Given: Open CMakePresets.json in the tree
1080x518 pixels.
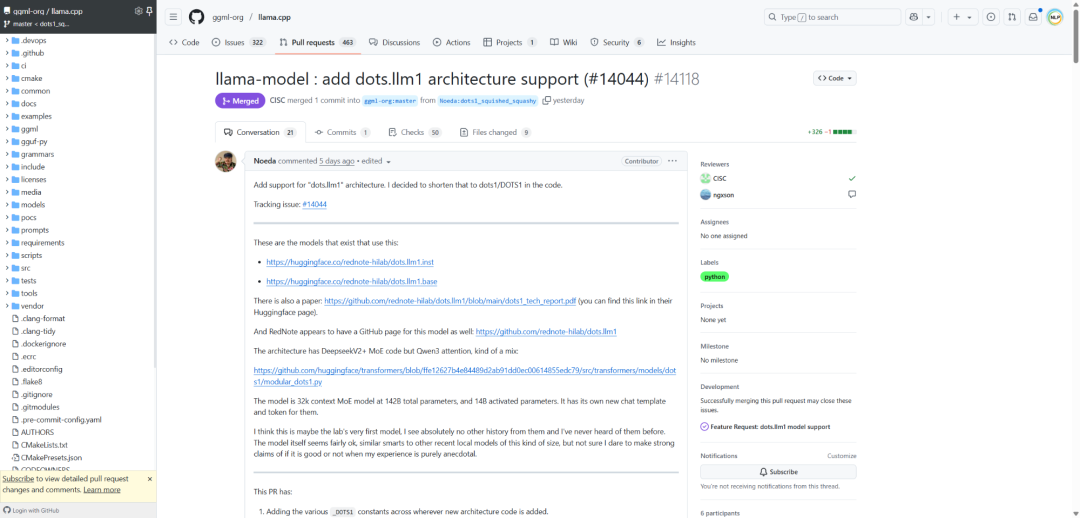Looking at the screenshot, I should pyautogui.click(x=51, y=457).
